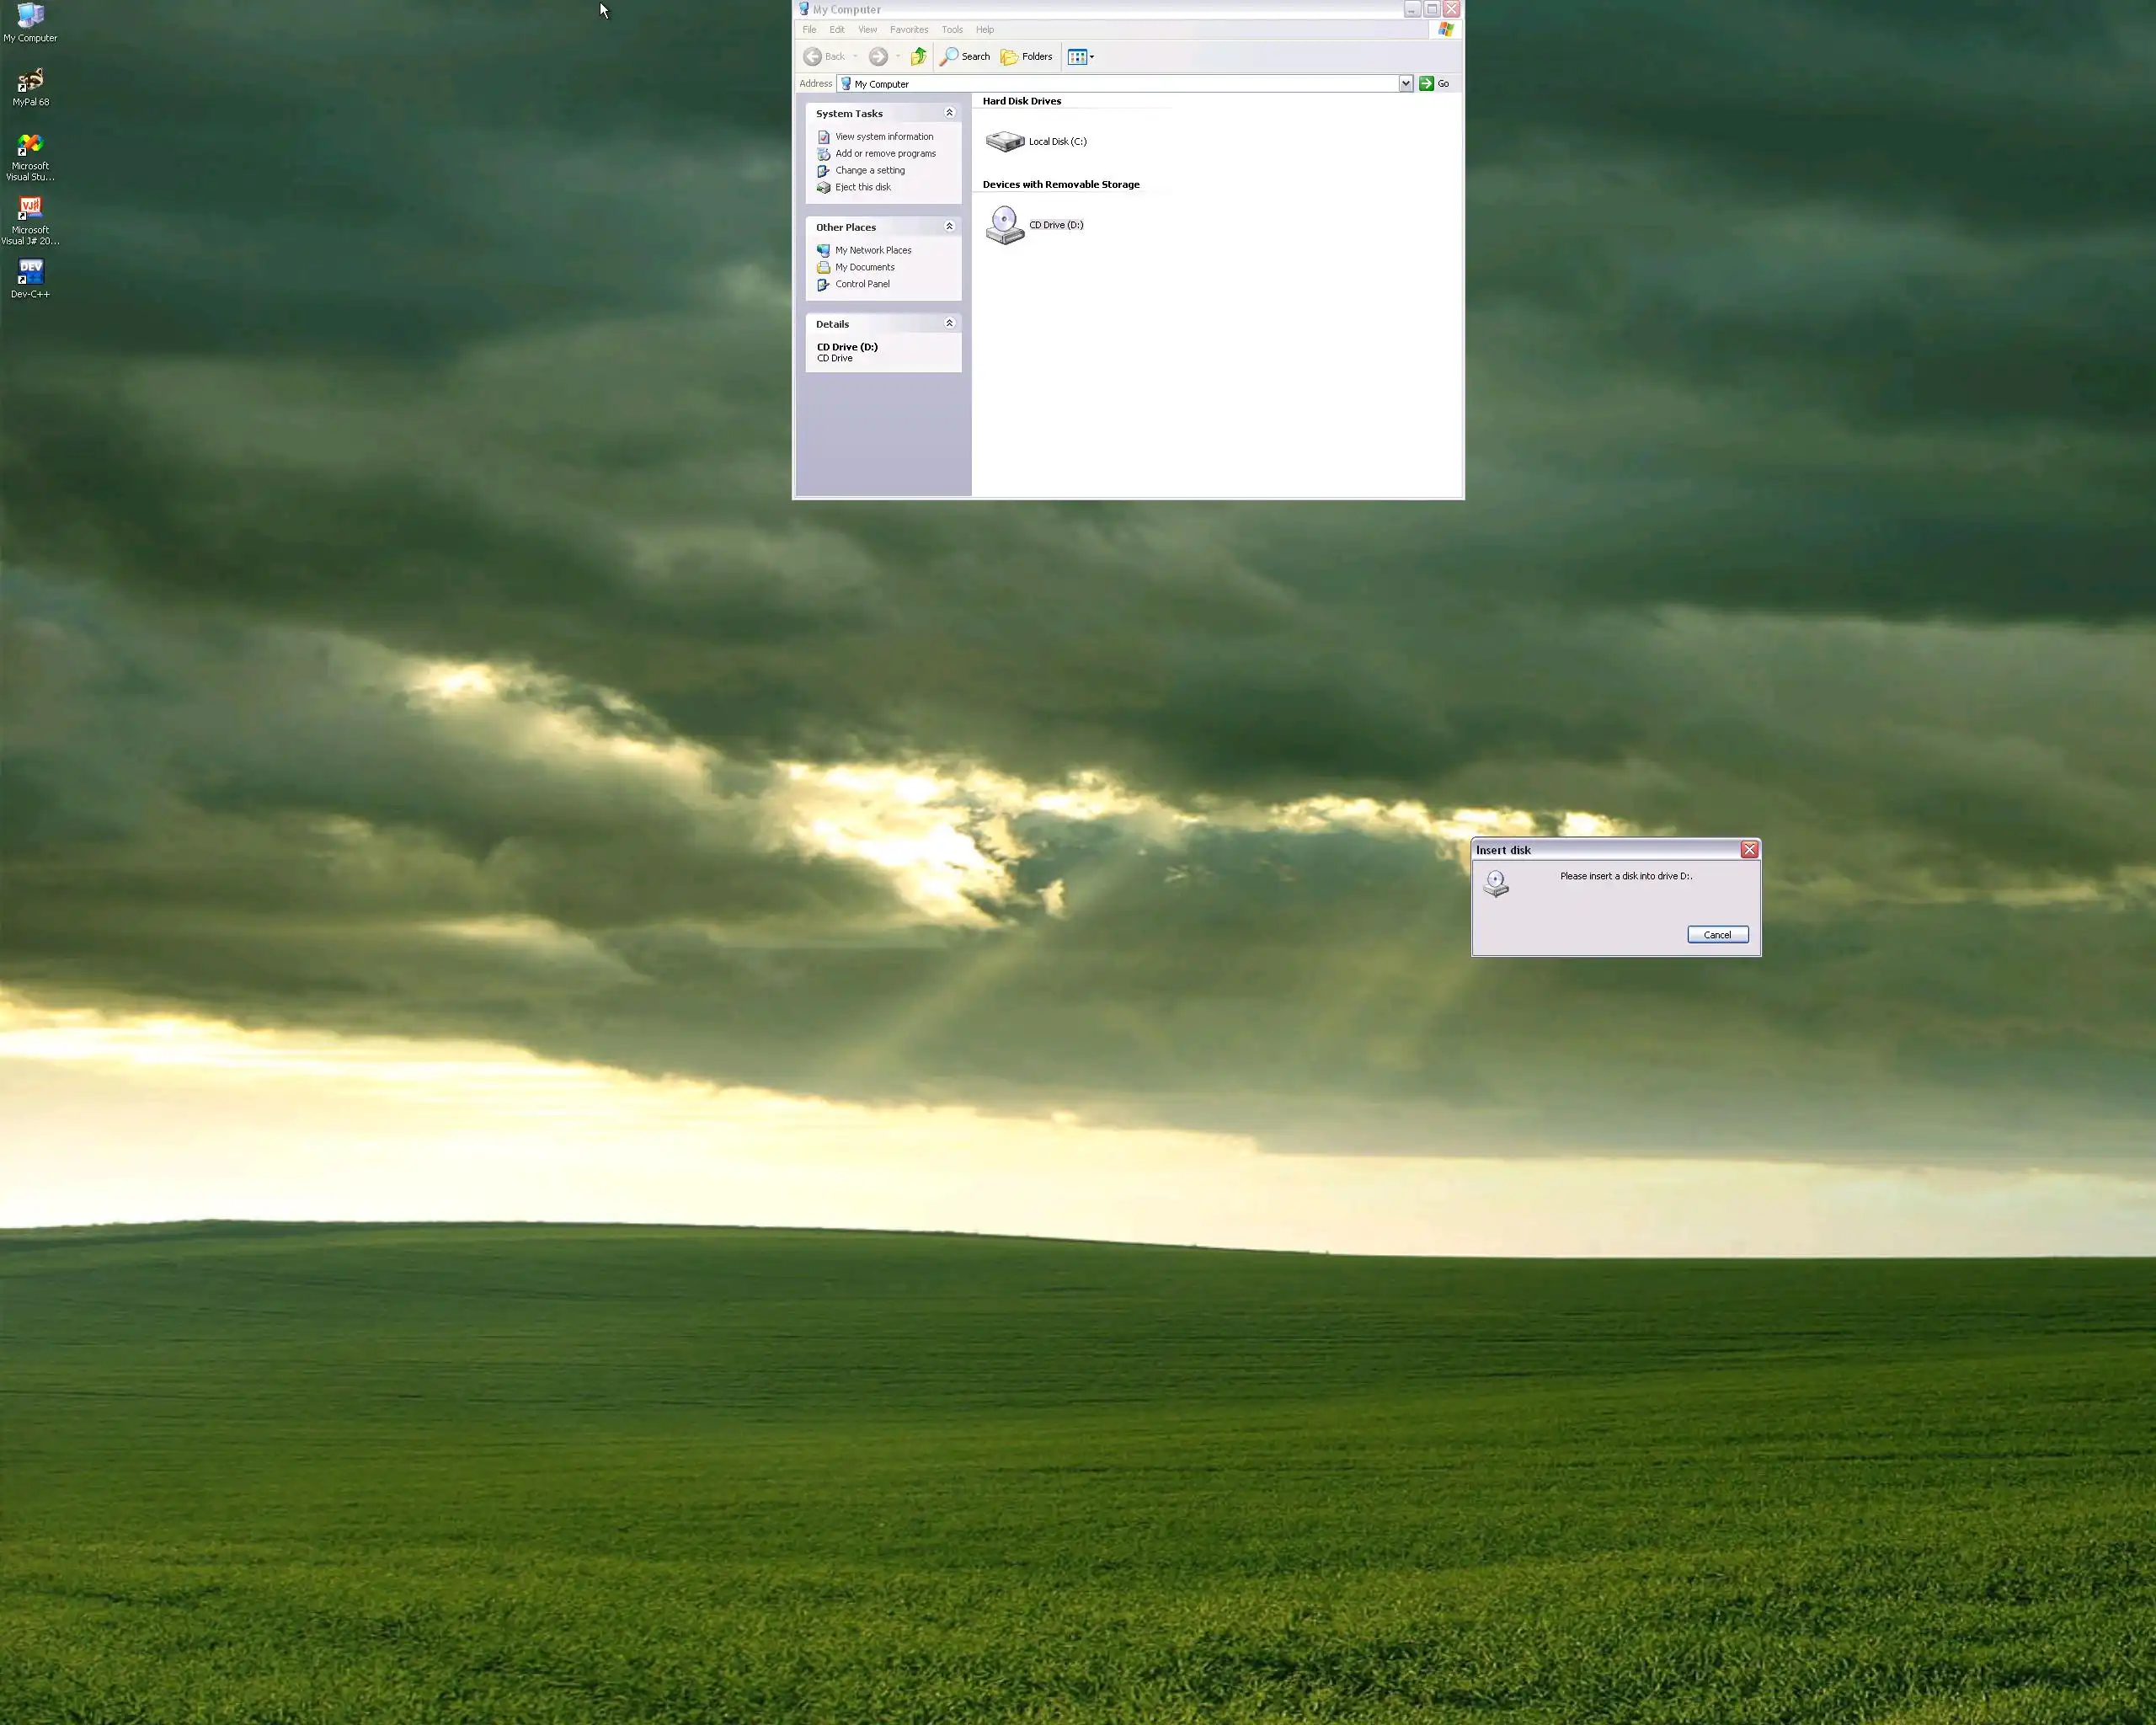The height and width of the screenshot is (1725, 2156).
Task: Click the Up folder toolbar icon
Action: pos(918,57)
